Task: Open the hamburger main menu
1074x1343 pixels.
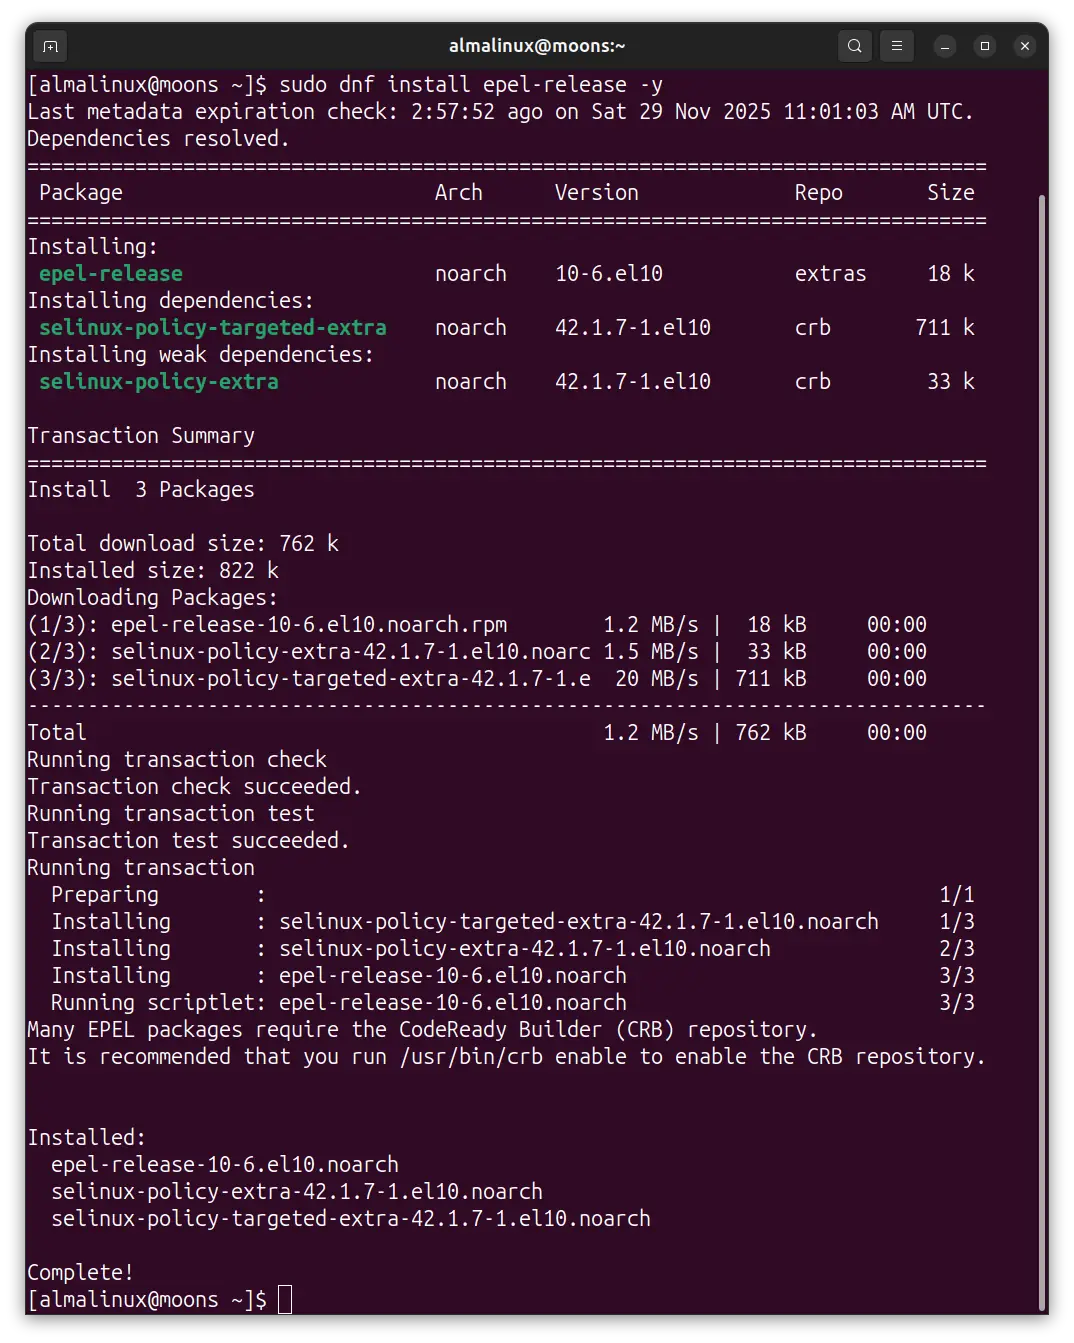Action: 897,46
